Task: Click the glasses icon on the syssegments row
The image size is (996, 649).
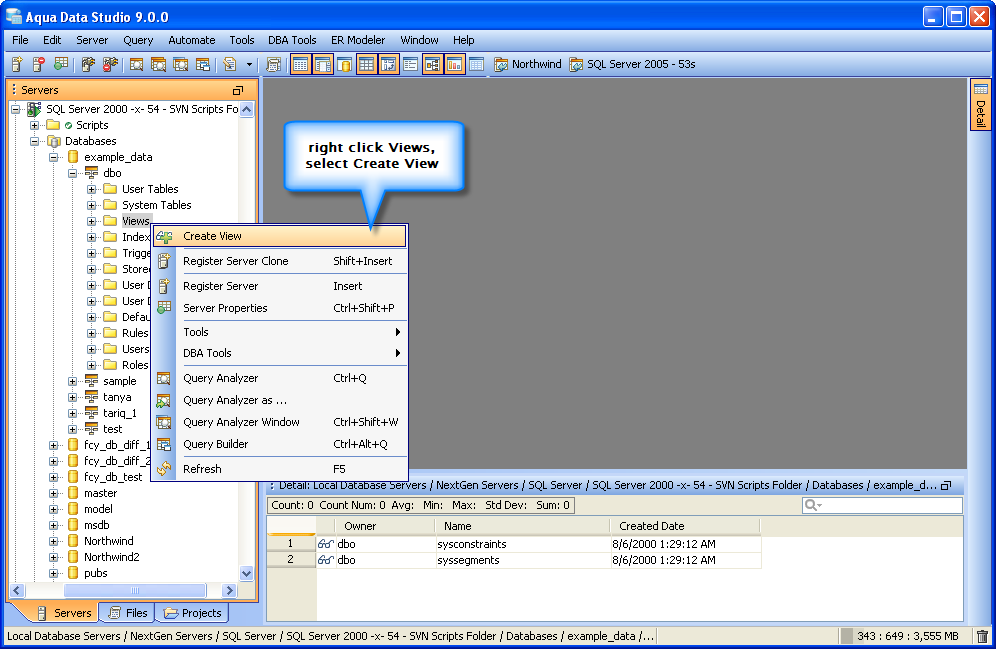Action: 326,560
